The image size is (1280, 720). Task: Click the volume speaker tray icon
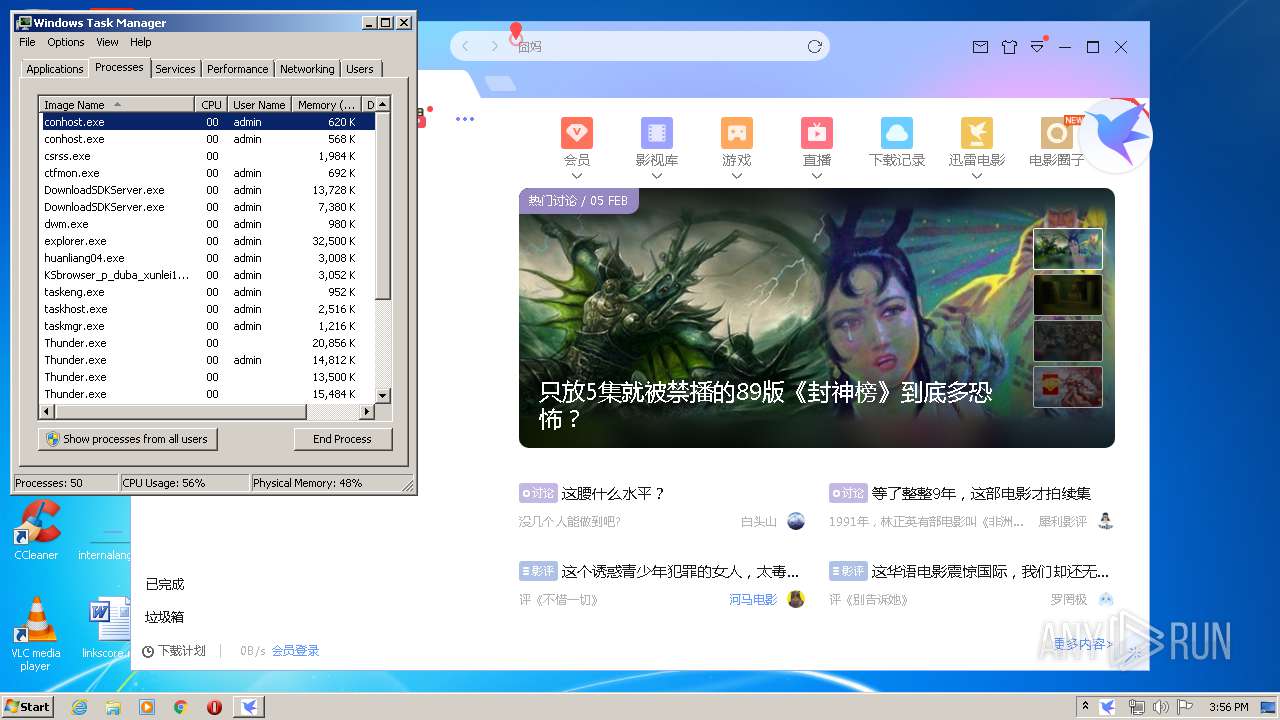[1160, 707]
